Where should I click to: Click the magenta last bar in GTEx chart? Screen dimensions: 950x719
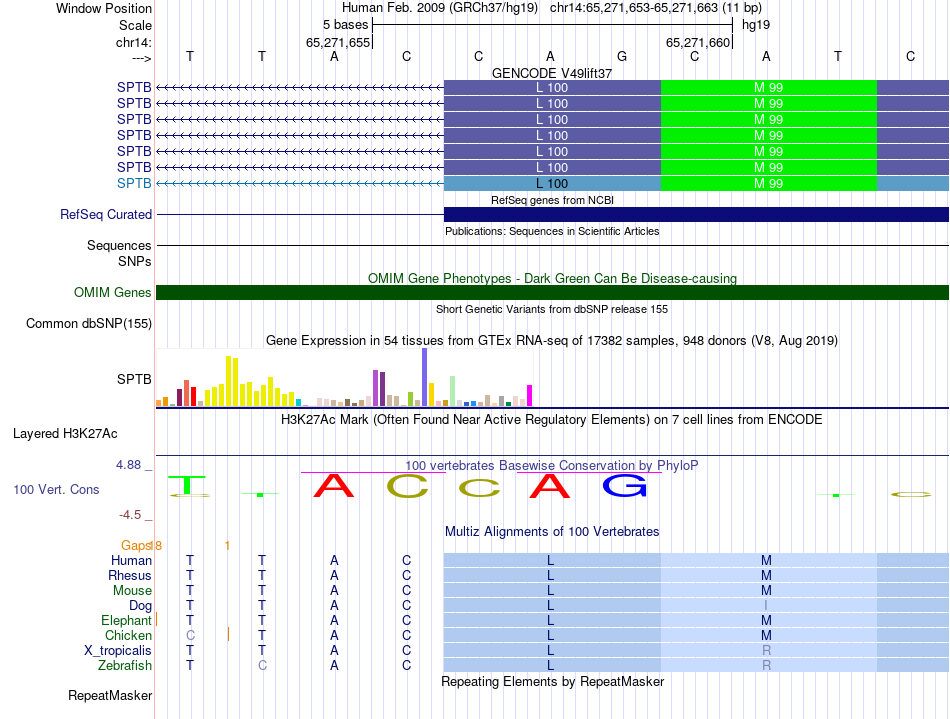pos(530,396)
